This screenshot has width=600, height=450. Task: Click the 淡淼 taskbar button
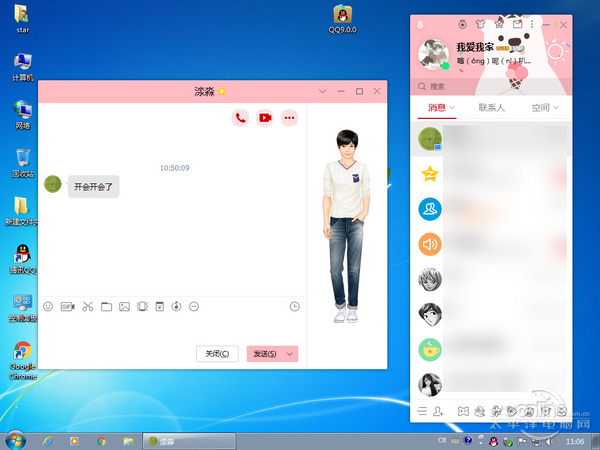(189, 441)
